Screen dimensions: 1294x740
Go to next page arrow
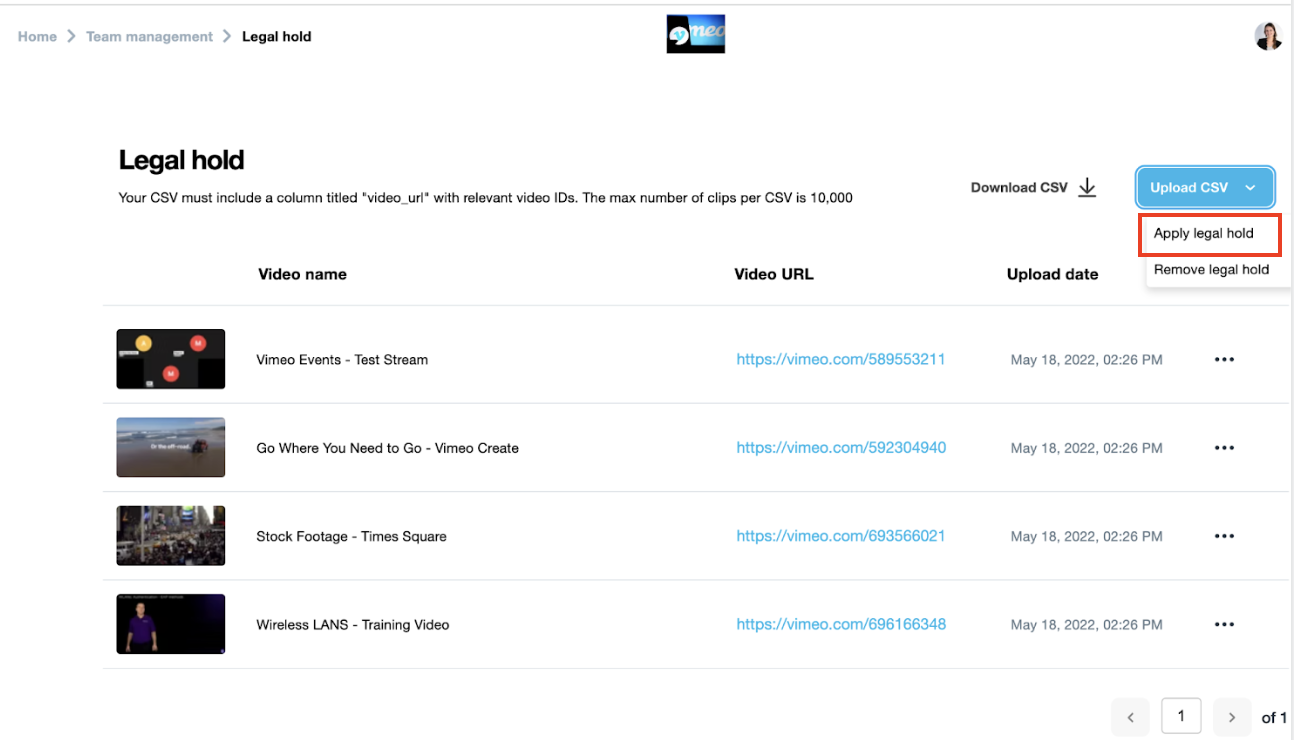[1232, 717]
